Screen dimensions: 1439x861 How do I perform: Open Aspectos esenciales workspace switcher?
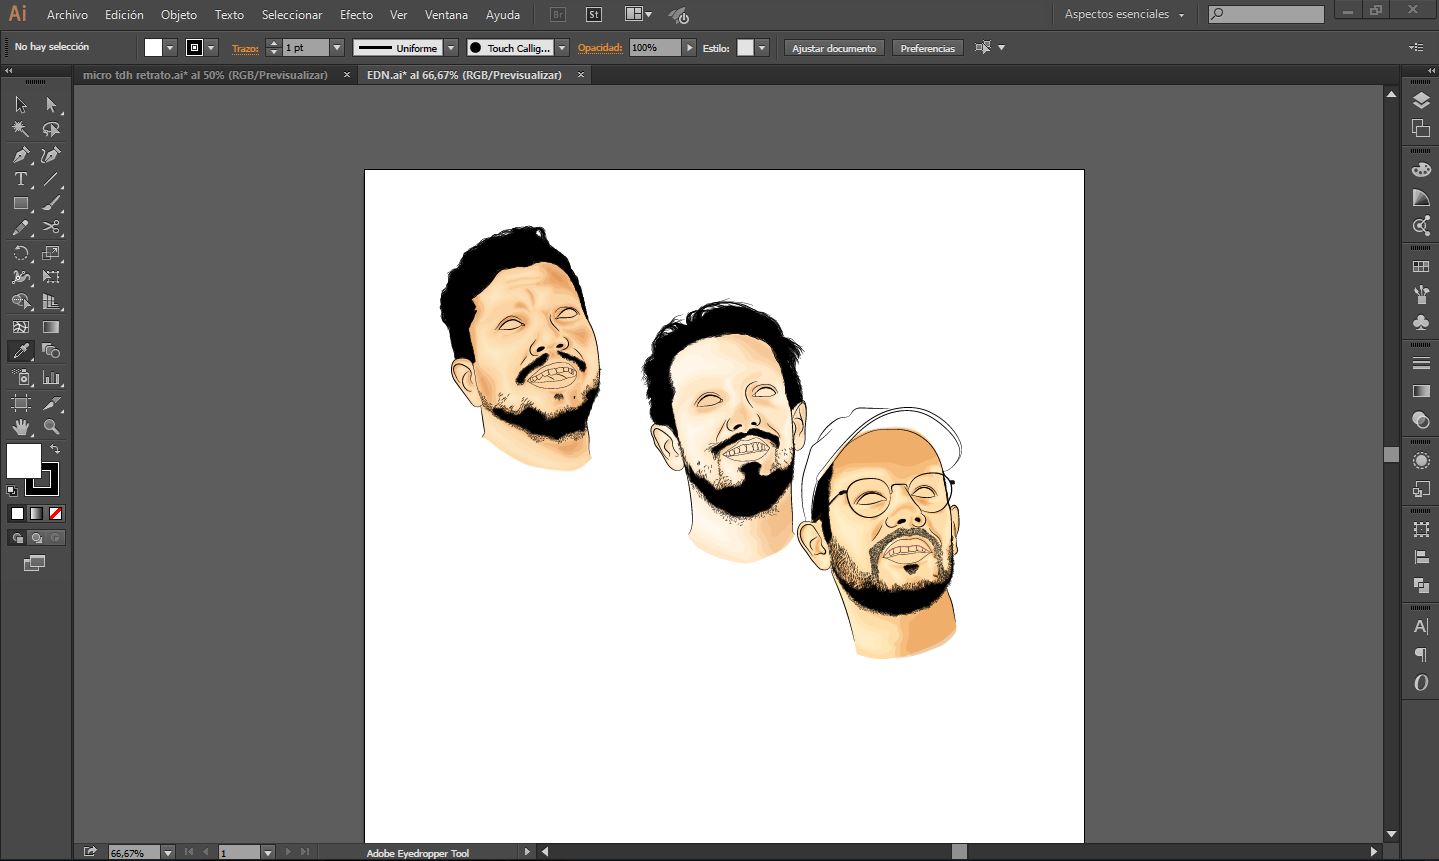[1125, 15]
